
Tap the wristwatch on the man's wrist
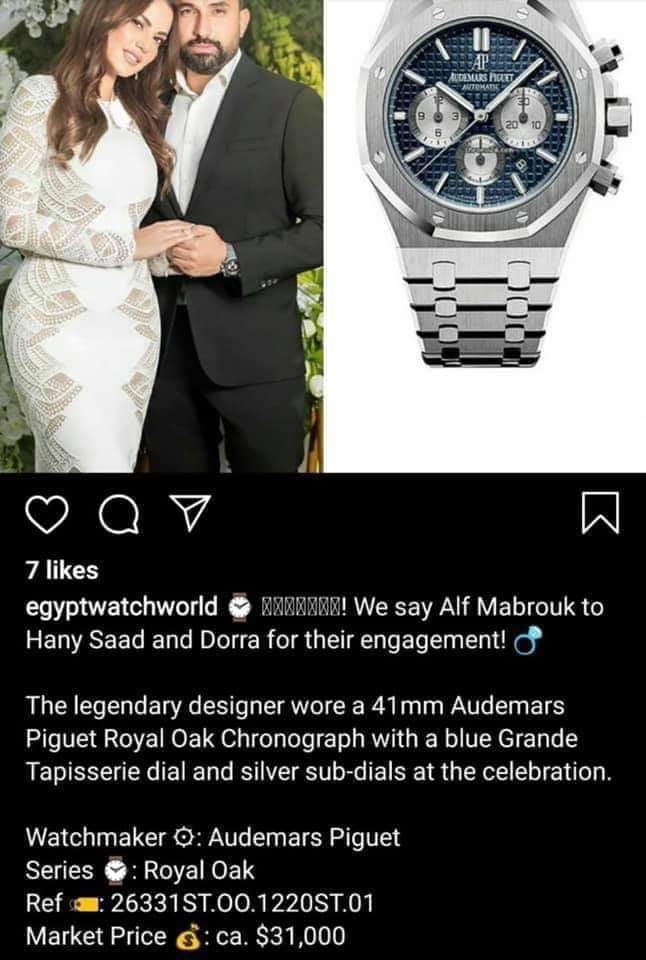click(x=229, y=261)
